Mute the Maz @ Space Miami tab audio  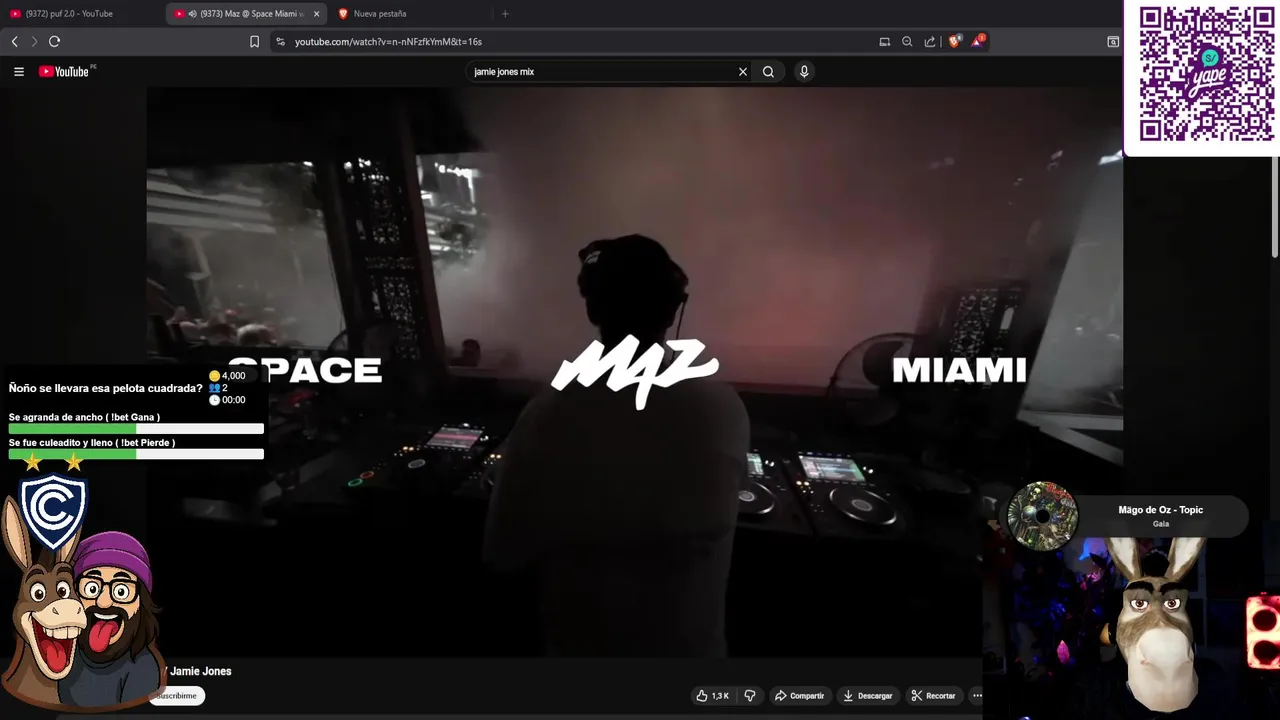click(x=192, y=14)
